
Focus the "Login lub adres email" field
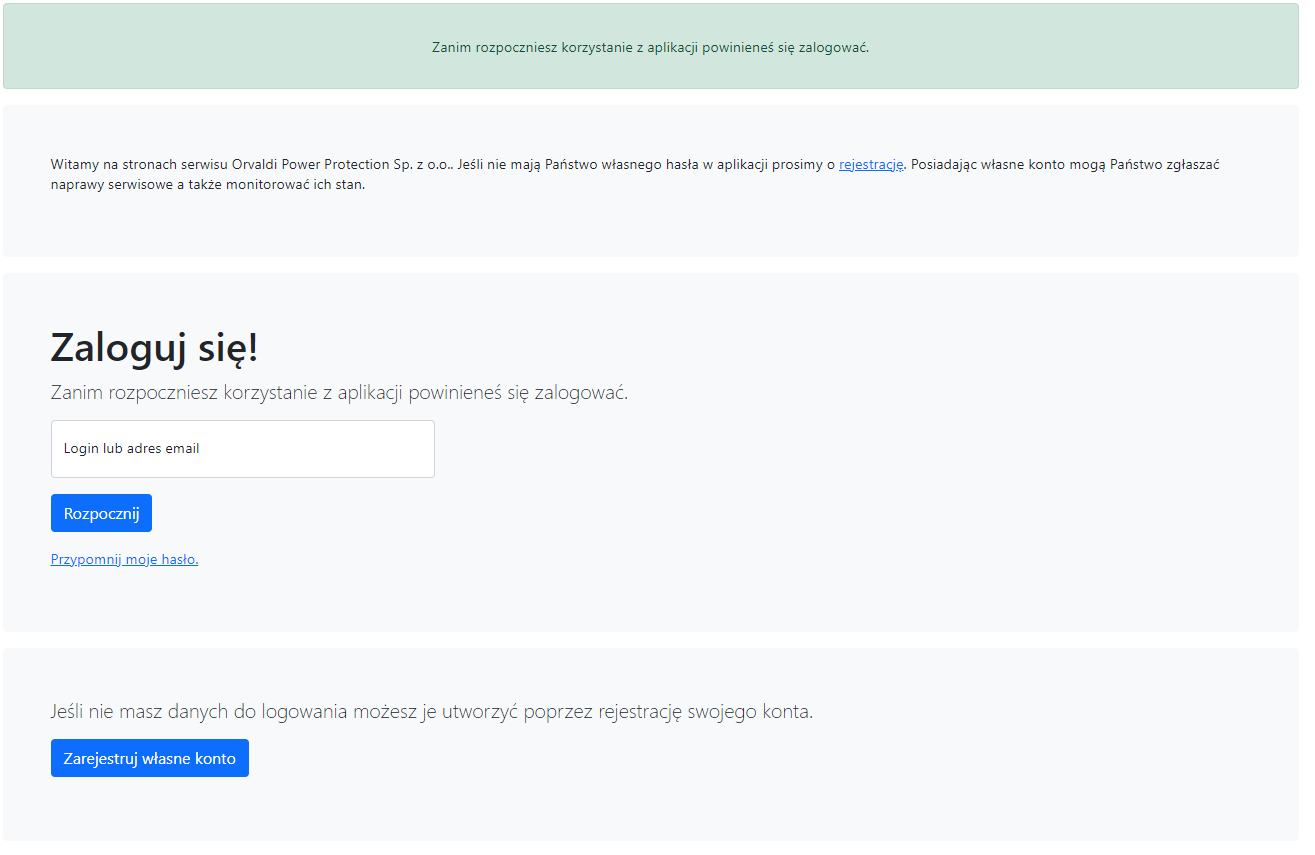[243, 449]
